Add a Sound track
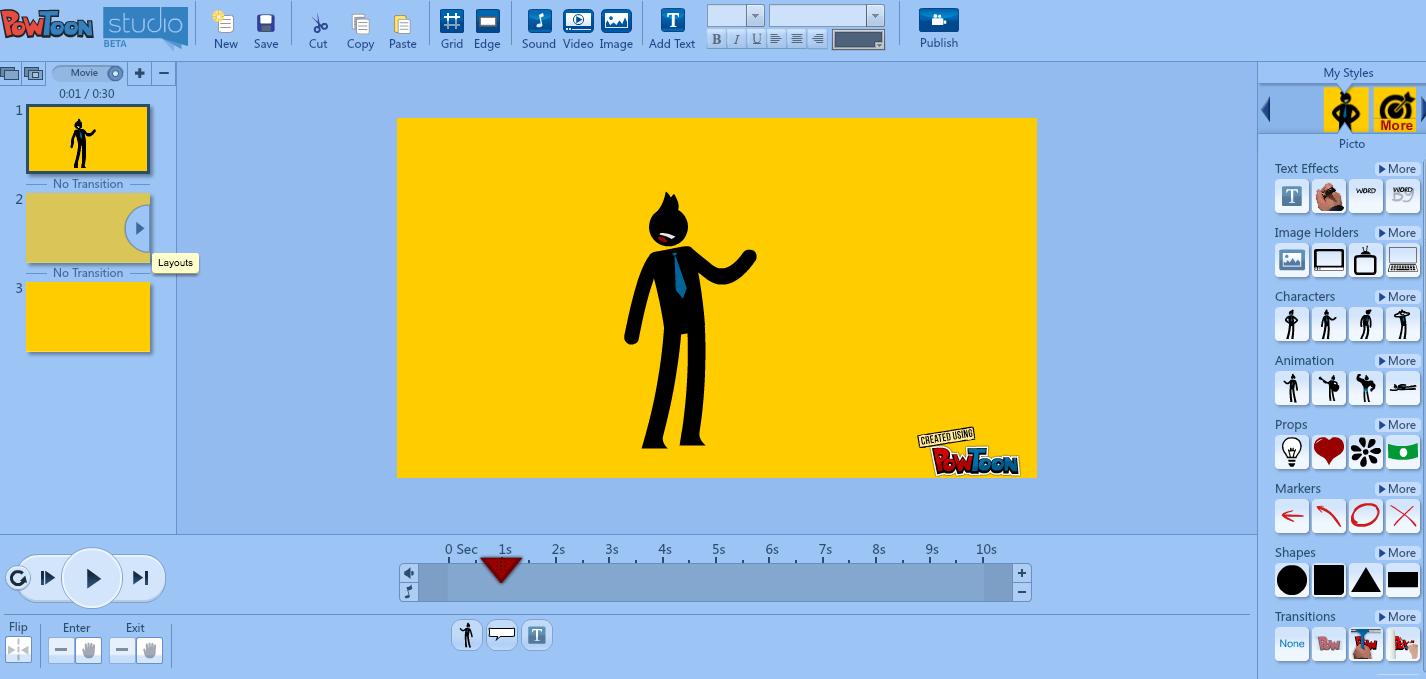1426x679 pixels. click(539, 30)
